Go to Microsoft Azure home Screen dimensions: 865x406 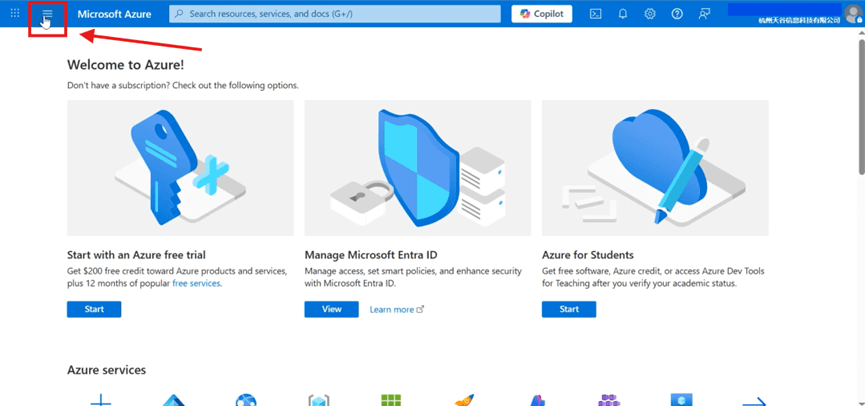pos(114,14)
